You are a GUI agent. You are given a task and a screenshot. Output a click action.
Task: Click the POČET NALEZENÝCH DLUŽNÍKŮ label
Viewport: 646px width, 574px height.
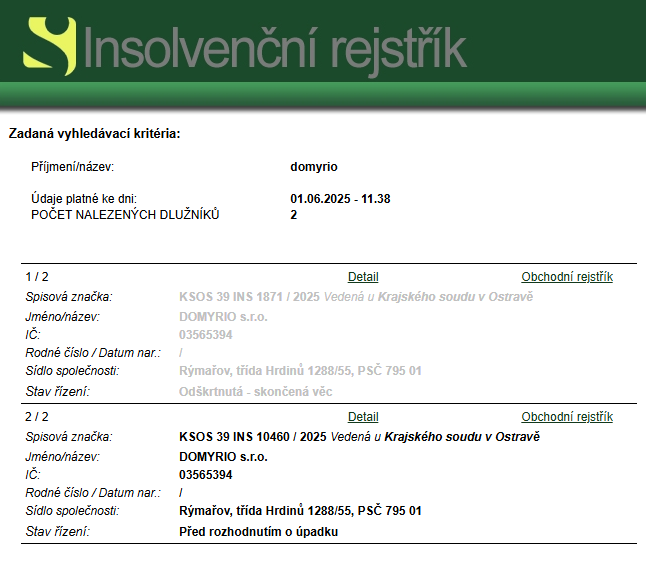click(125, 215)
